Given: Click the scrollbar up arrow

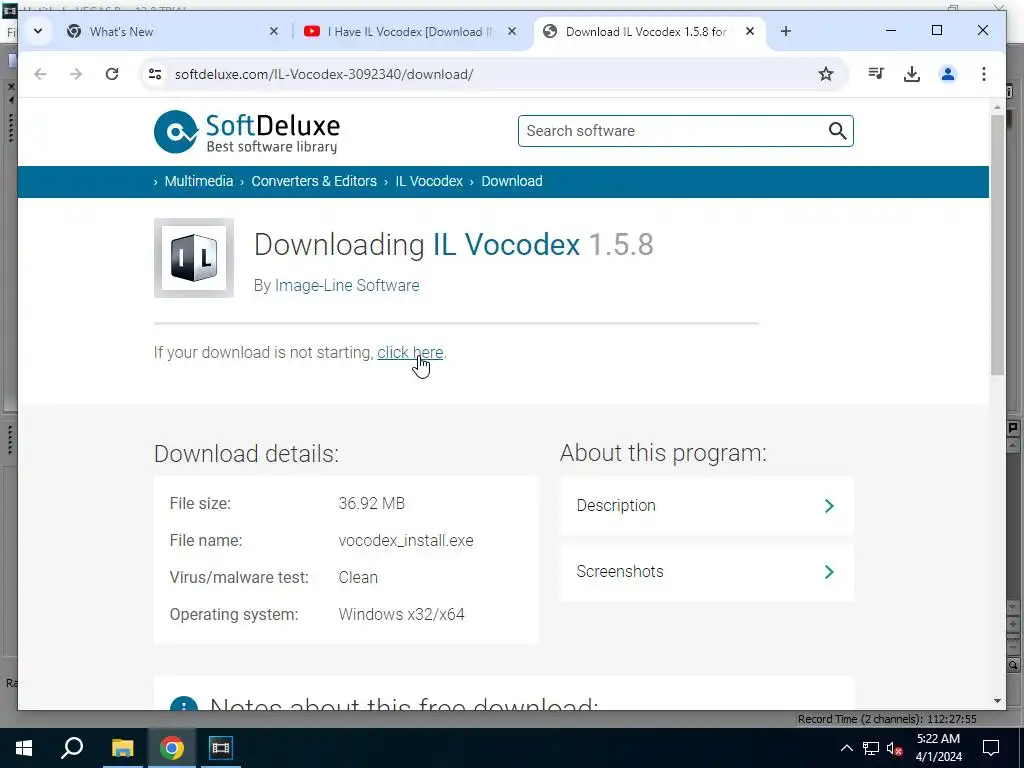Looking at the screenshot, I should point(997,107).
